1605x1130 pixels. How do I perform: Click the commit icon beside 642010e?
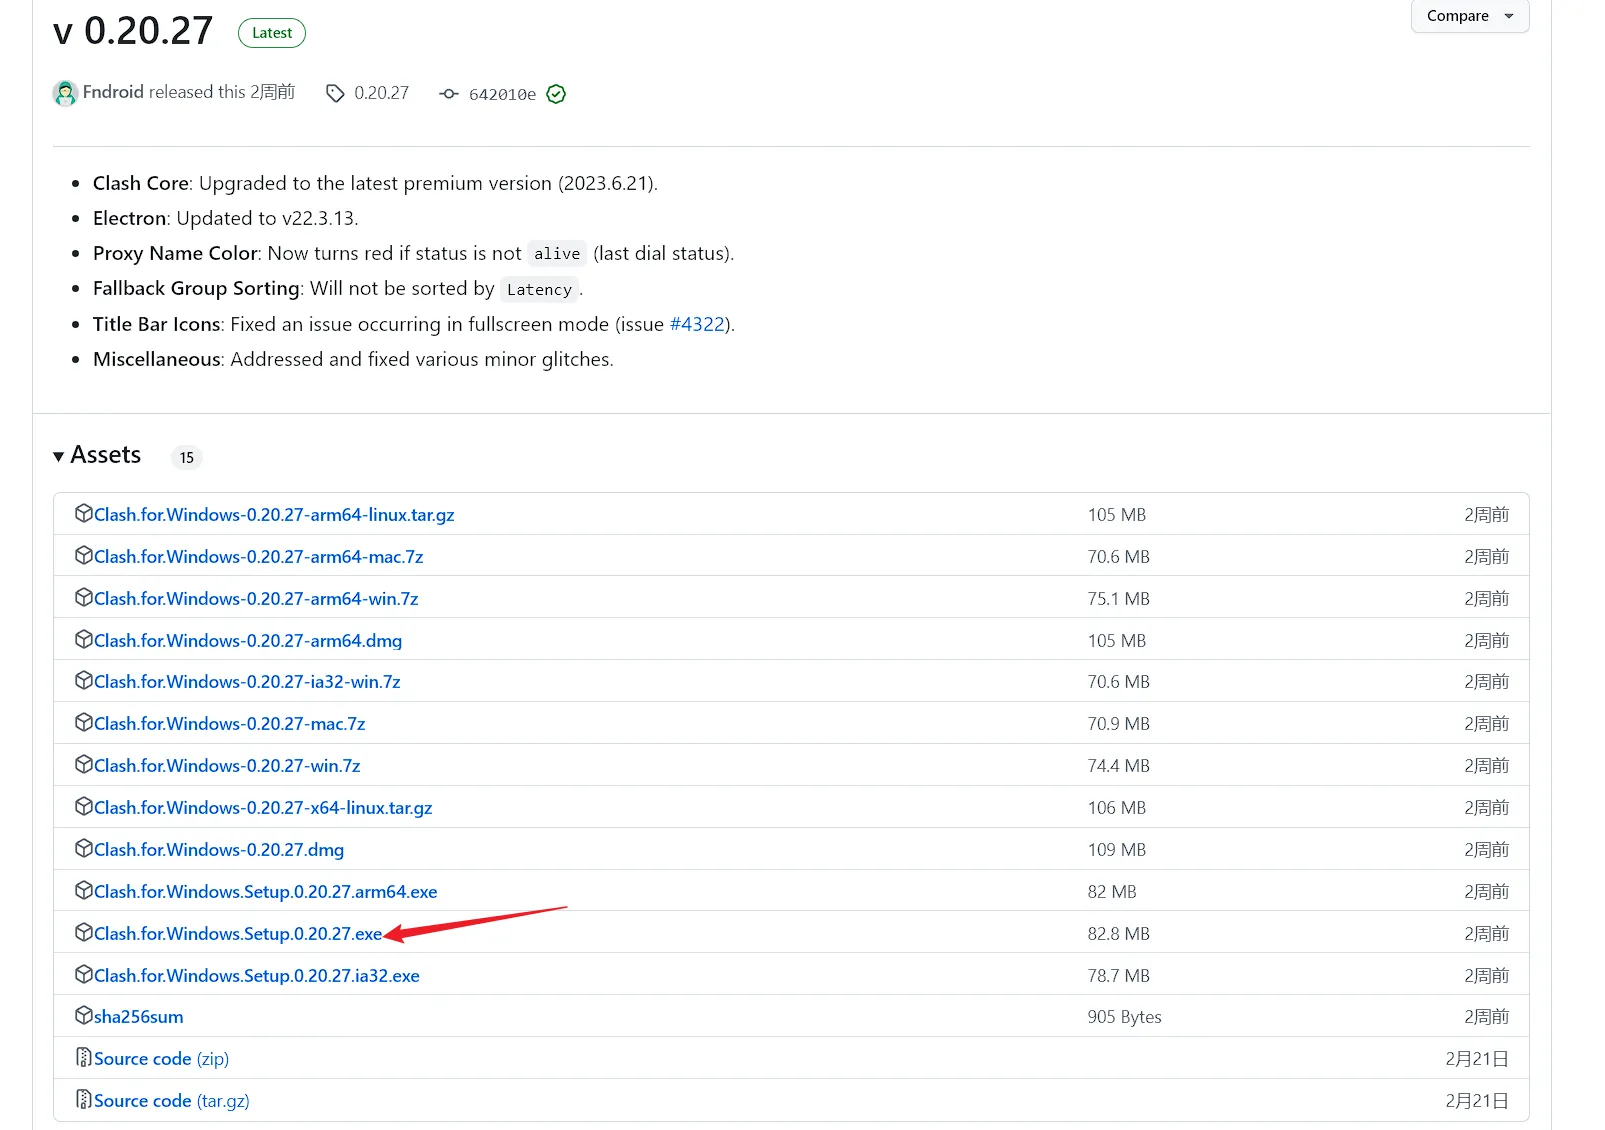(449, 94)
